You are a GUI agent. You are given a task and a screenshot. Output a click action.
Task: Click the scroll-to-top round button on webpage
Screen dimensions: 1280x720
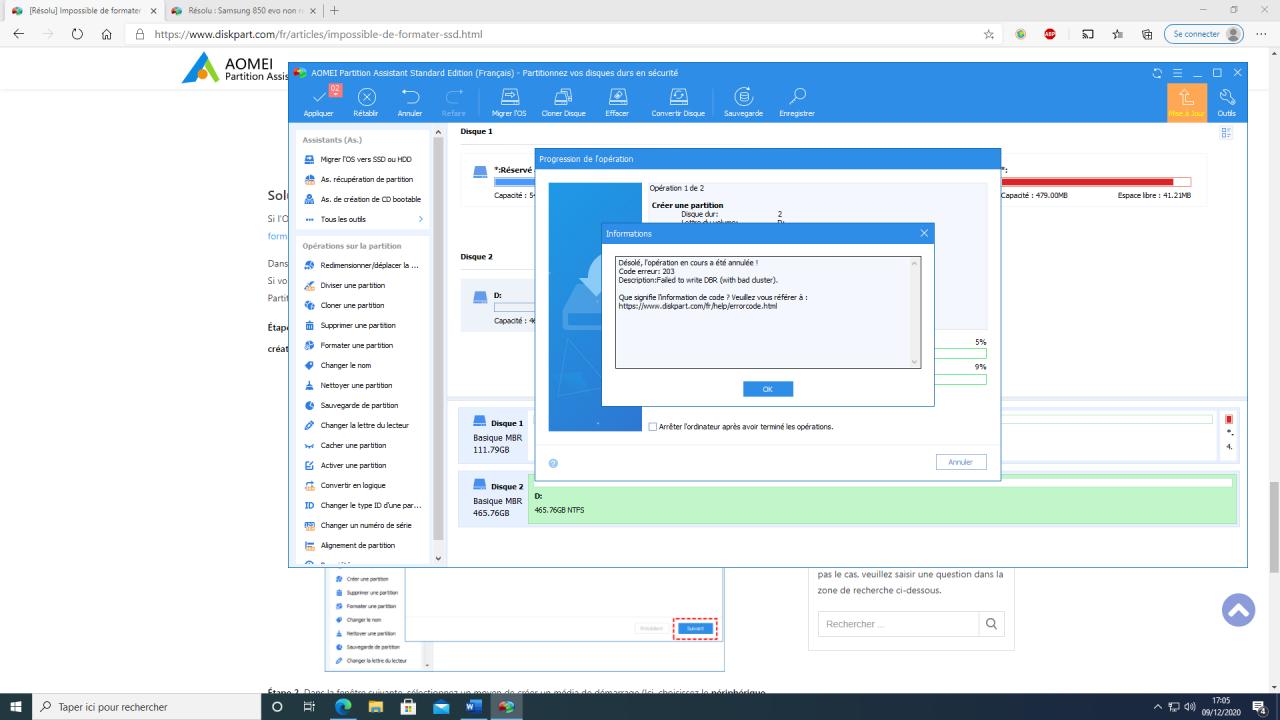click(1238, 610)
